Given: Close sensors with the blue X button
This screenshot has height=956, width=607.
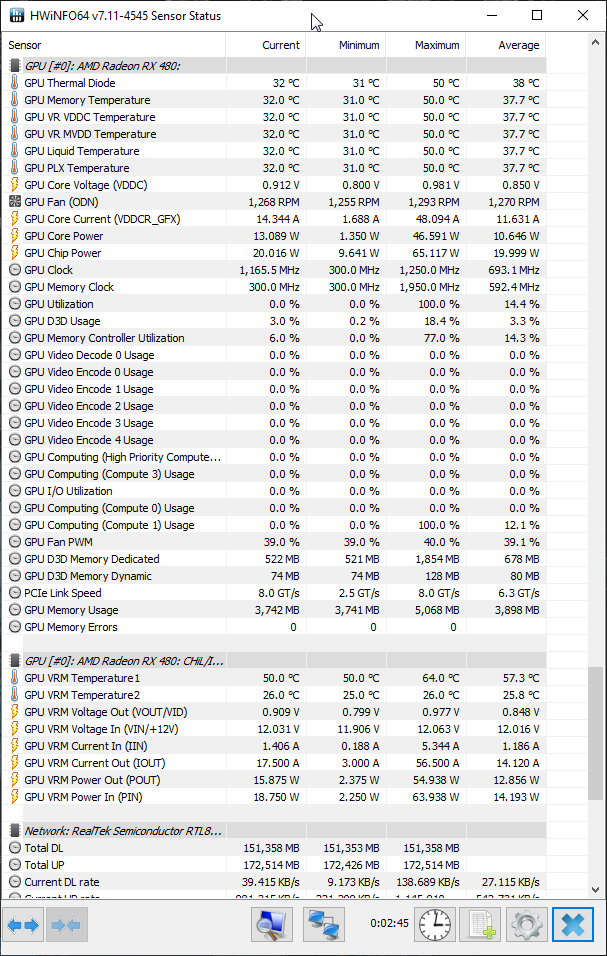Looking at the screenshot, I should point(573,925).
